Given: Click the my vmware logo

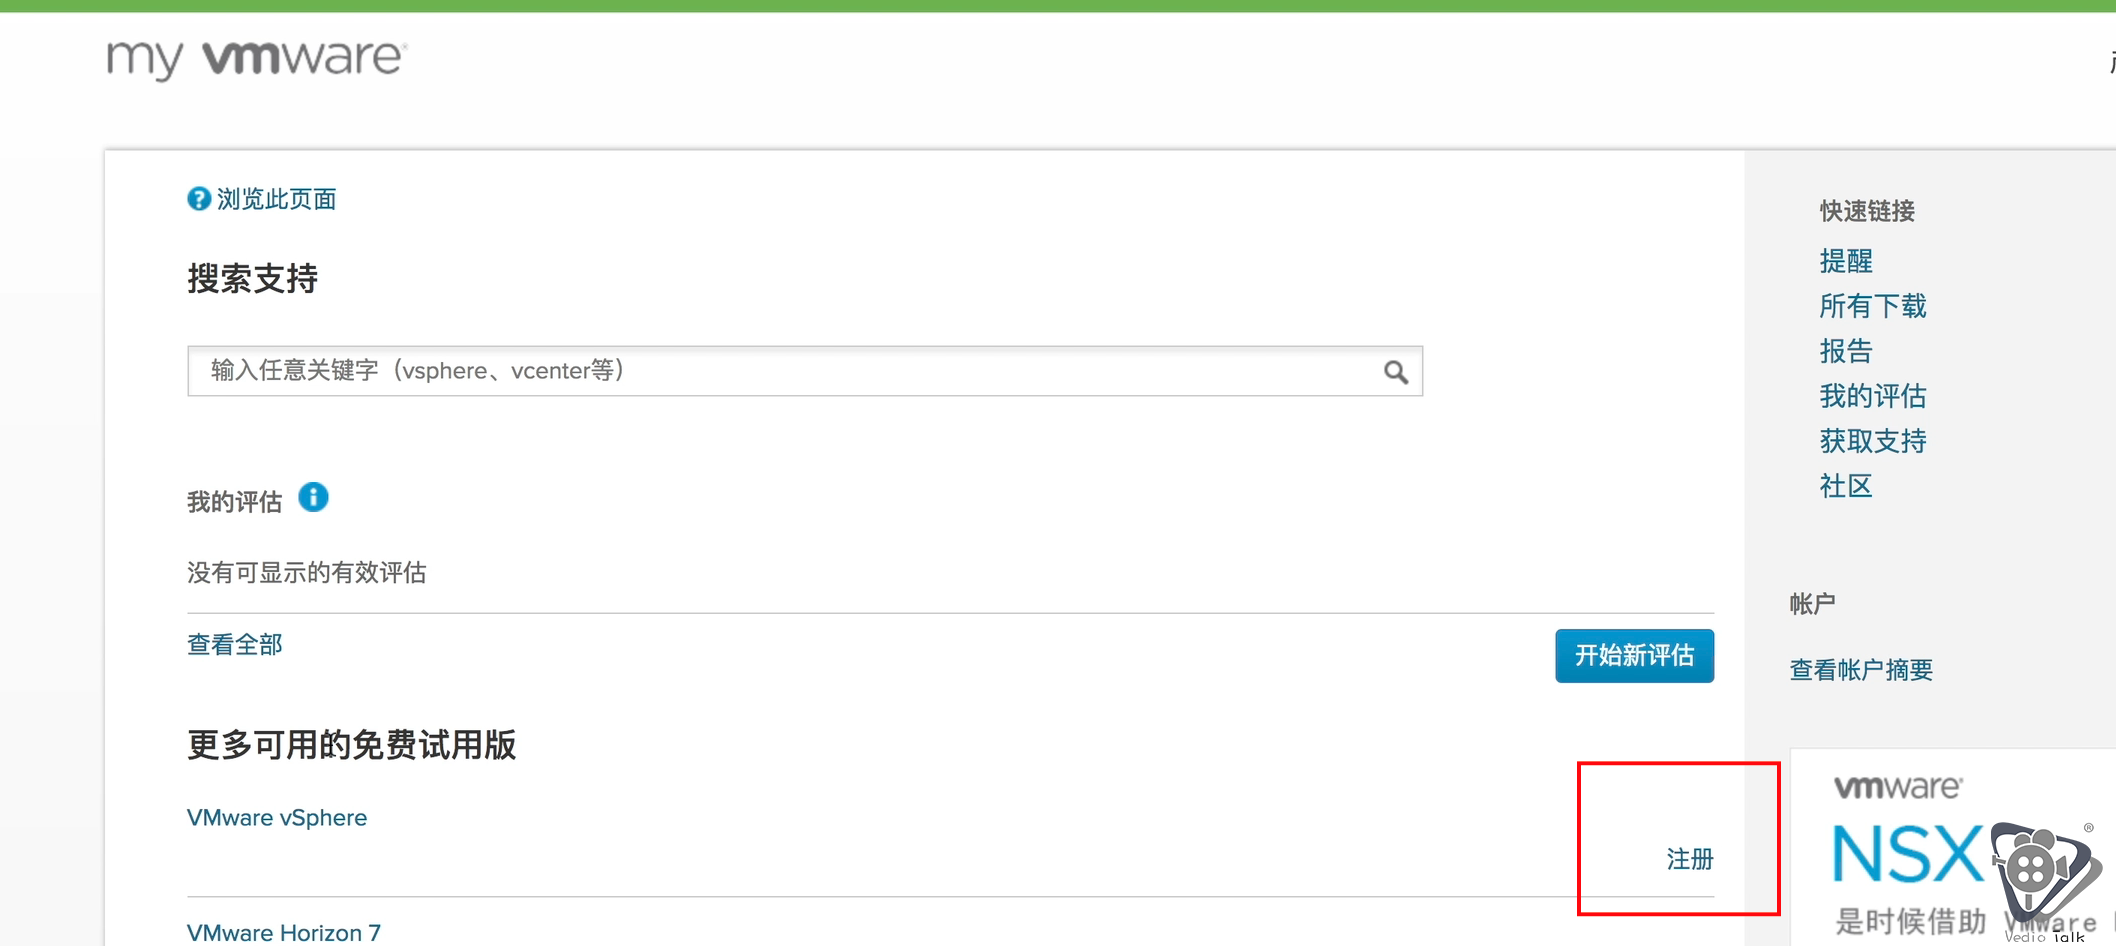Looking at the screenshot, I should (x=257, y=59).
